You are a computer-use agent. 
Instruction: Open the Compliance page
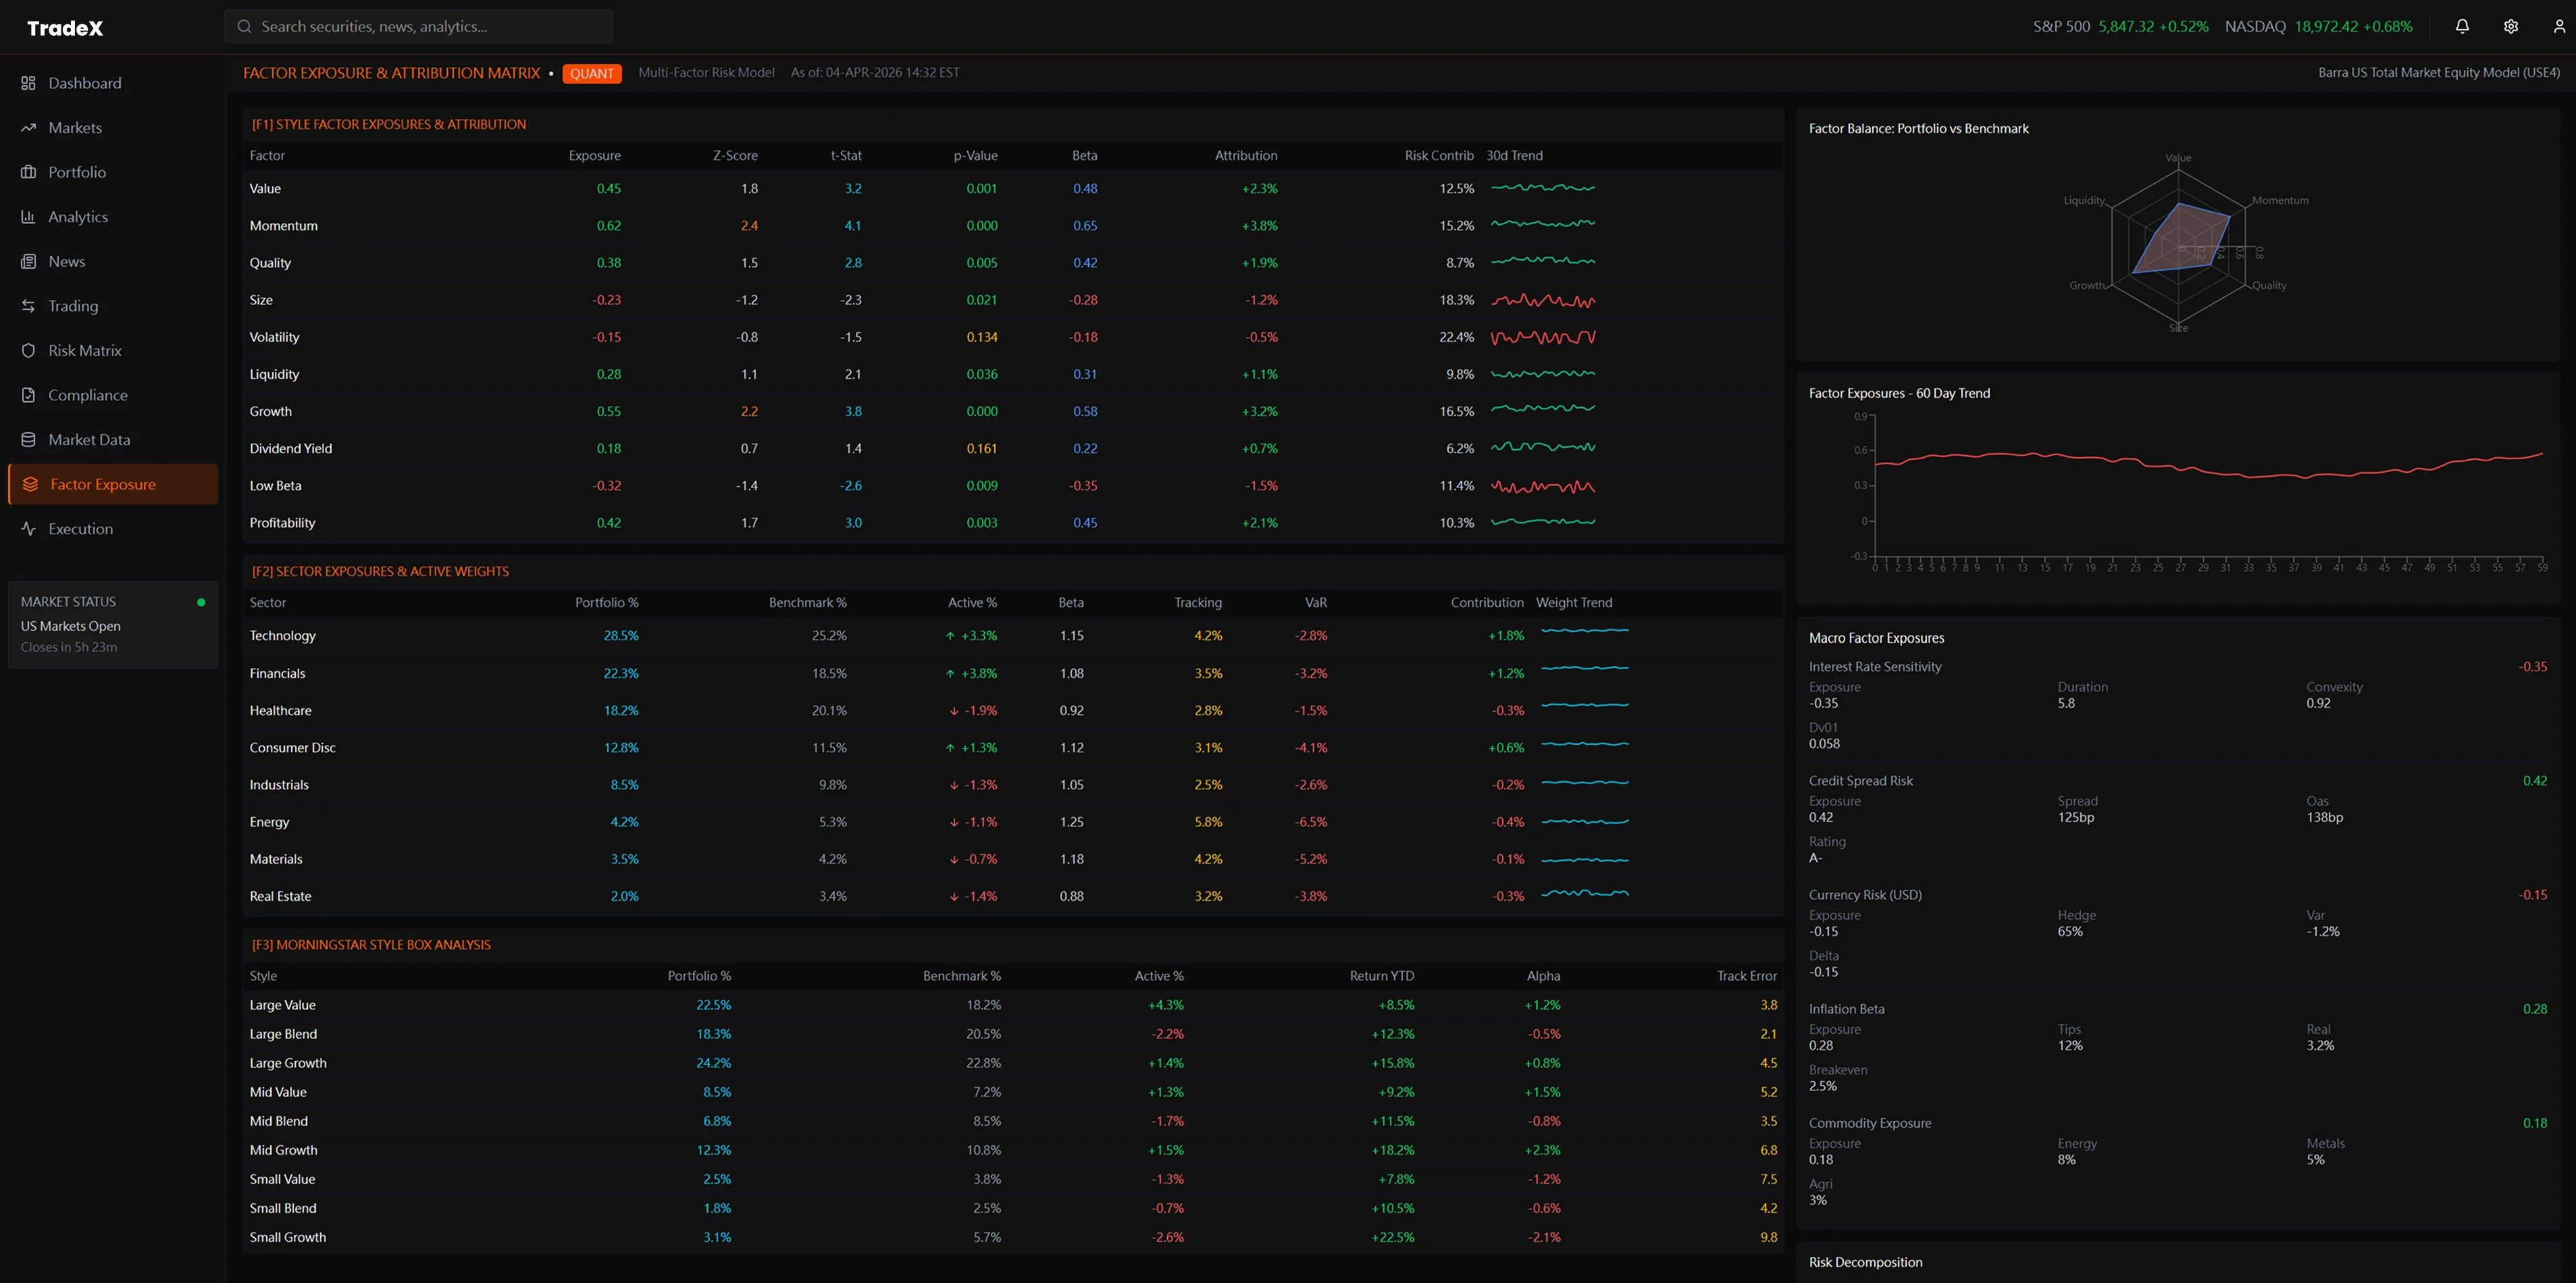pos(87,395)
